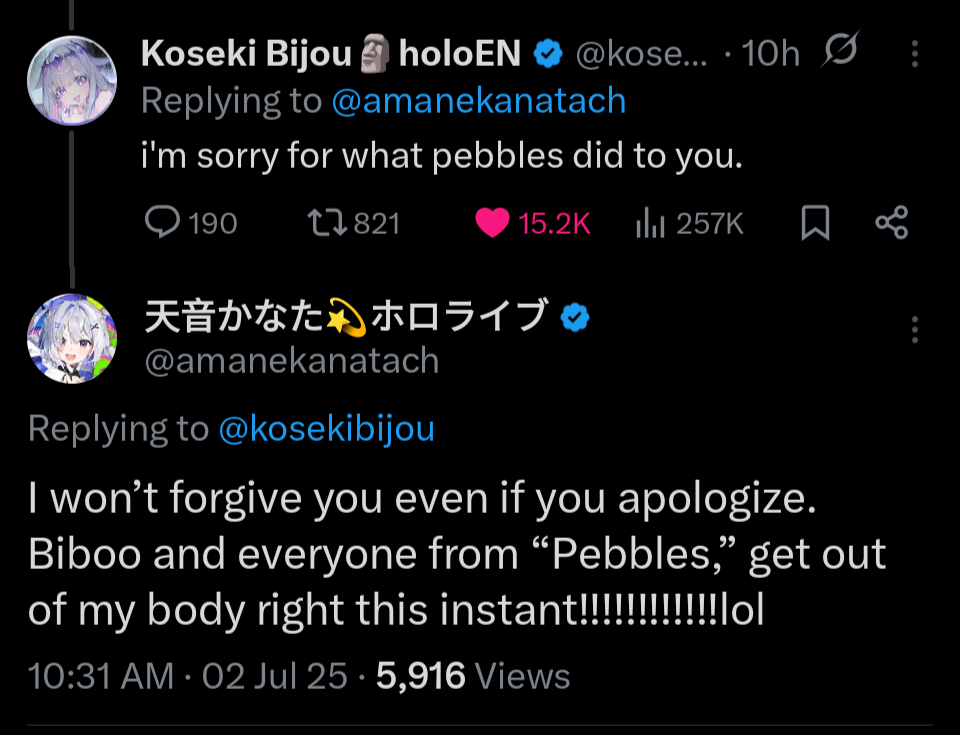The image size is (960, 735).
Task: Click the Grok slashed-circle icon
Action: tap(841, 52)
